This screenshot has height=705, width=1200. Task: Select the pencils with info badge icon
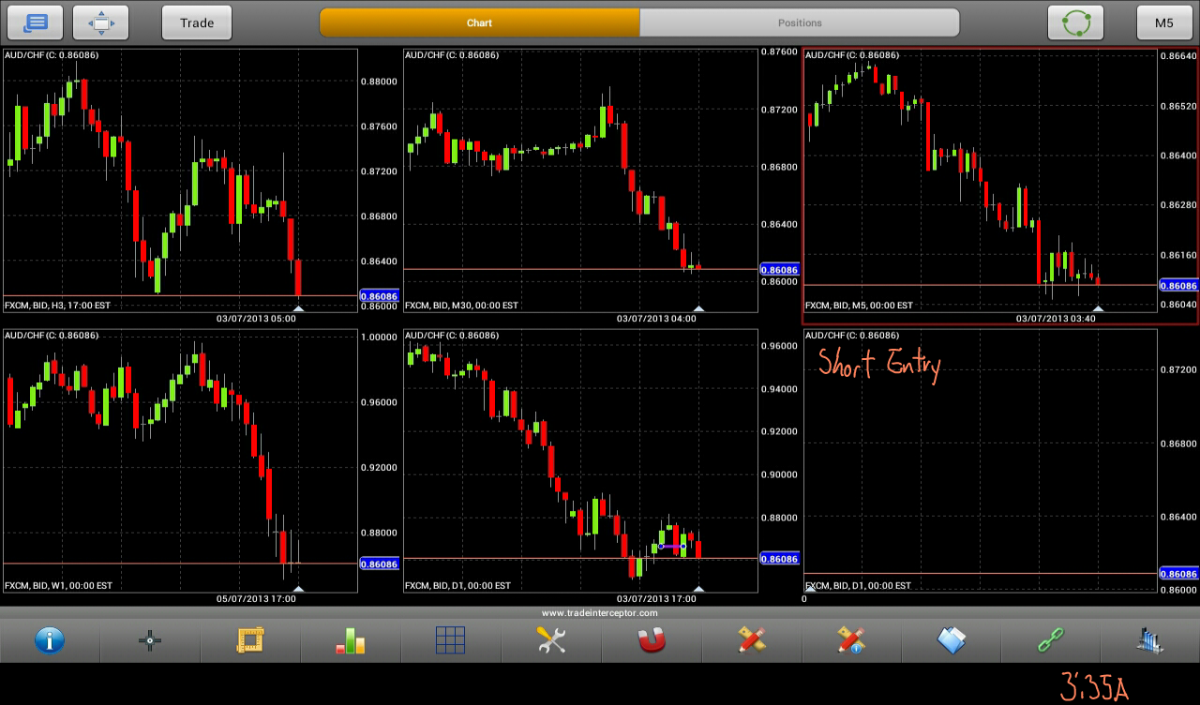tap(851, 640)
